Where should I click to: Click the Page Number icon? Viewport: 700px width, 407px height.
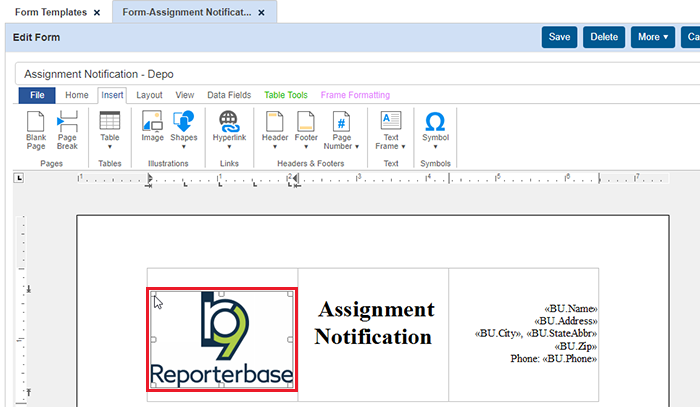pyautogui.click(x=341, y=130)
